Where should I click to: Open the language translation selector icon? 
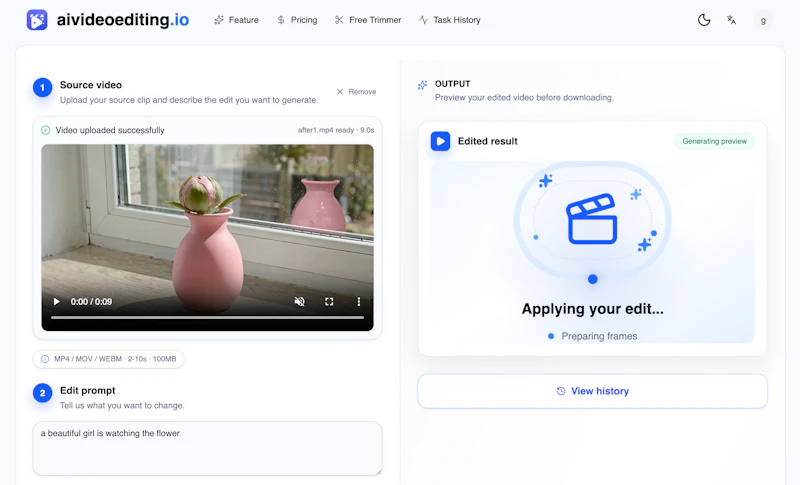pos(731,20)
